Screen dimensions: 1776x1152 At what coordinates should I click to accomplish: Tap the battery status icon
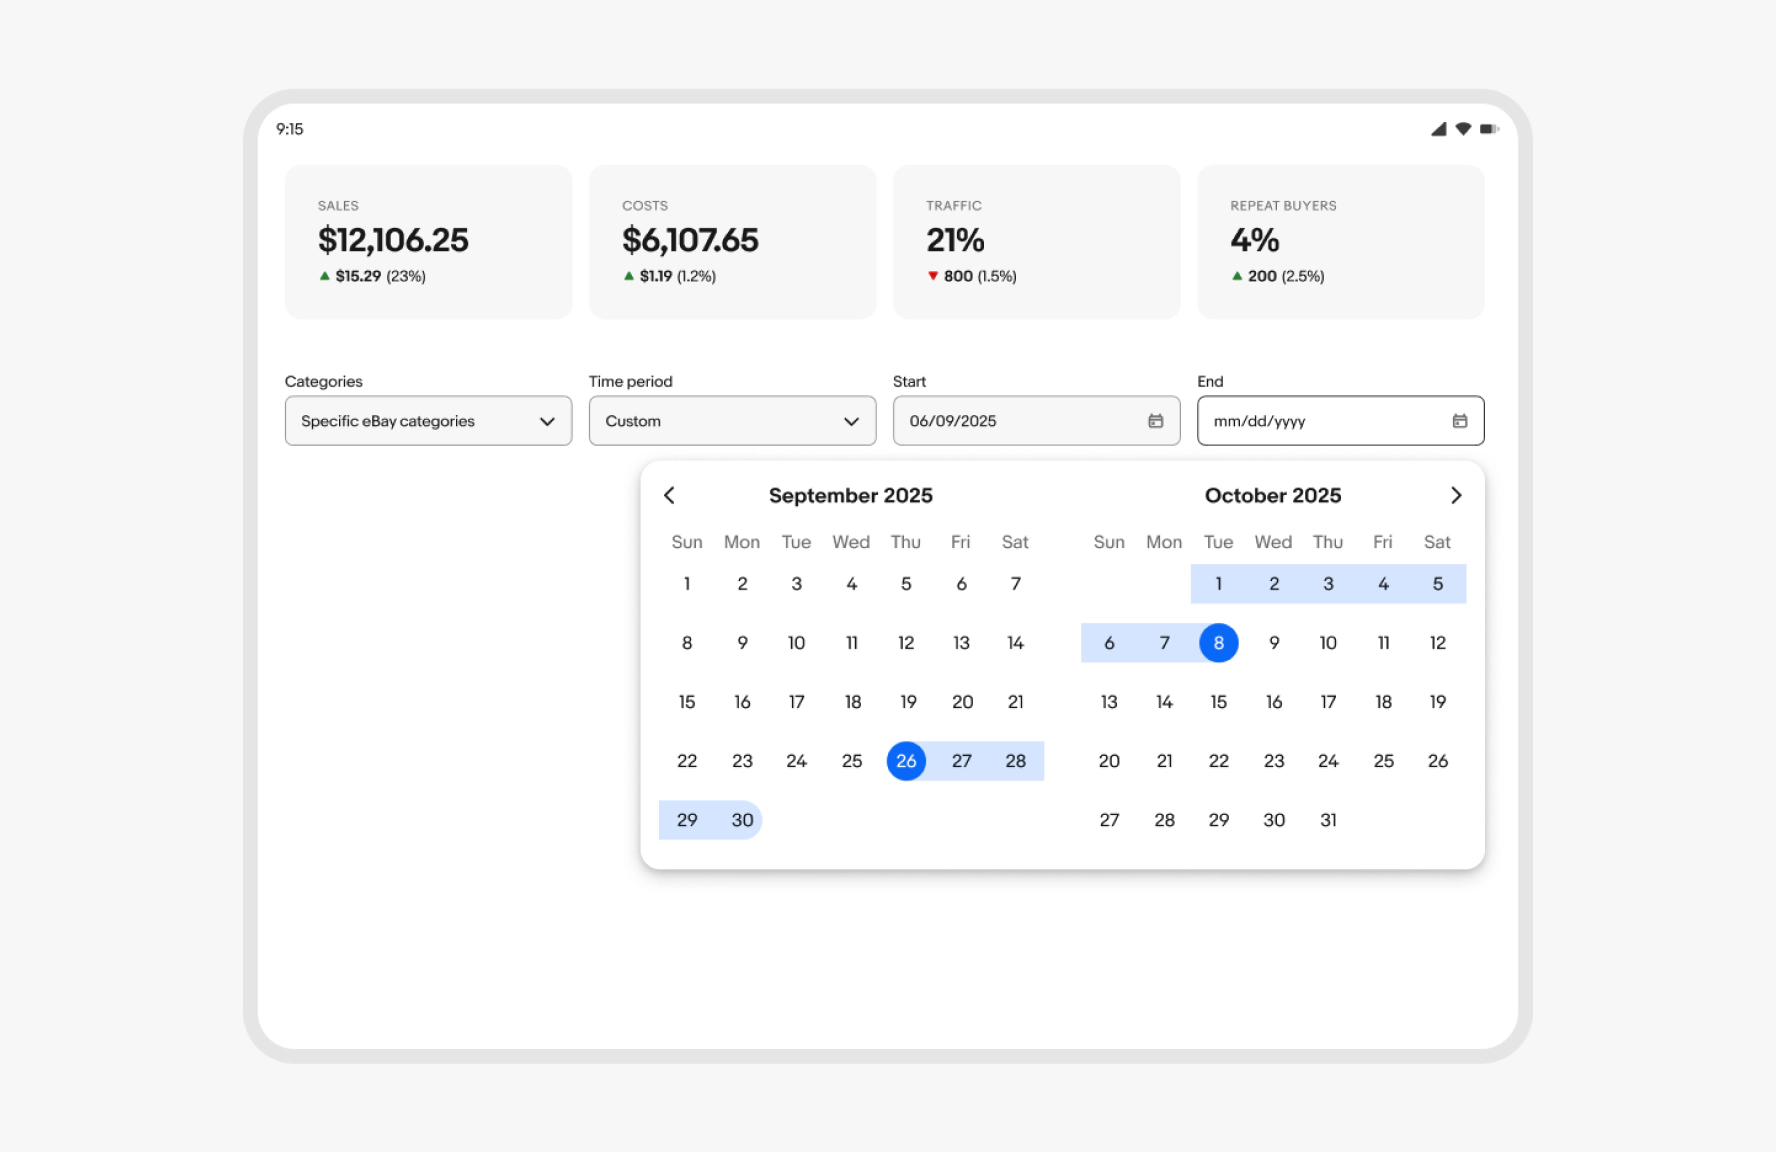[1489, 129]
